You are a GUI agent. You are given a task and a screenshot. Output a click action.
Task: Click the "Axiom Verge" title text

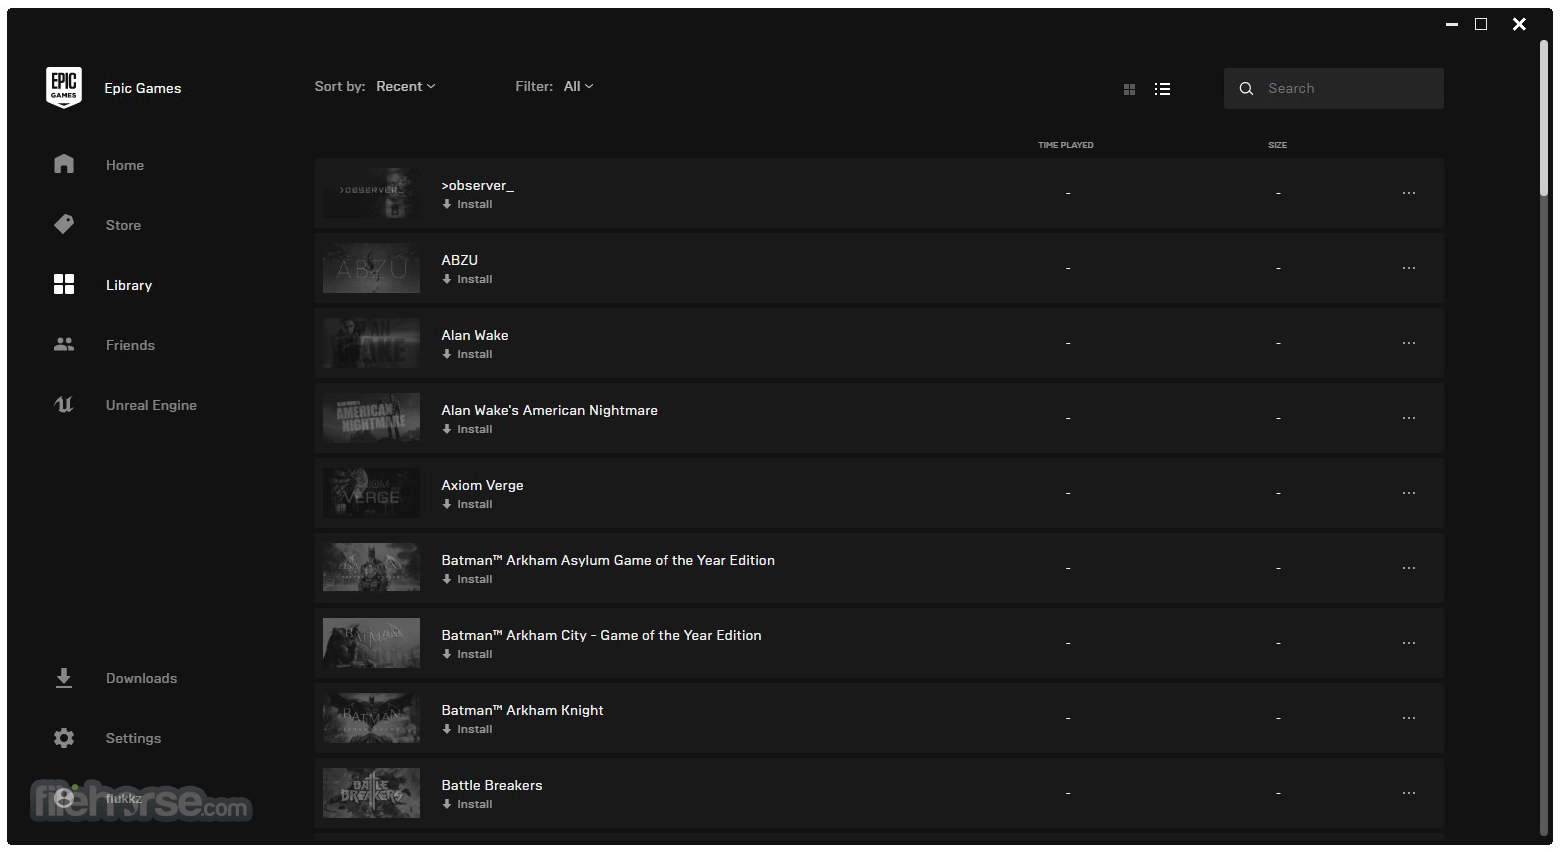482,485
